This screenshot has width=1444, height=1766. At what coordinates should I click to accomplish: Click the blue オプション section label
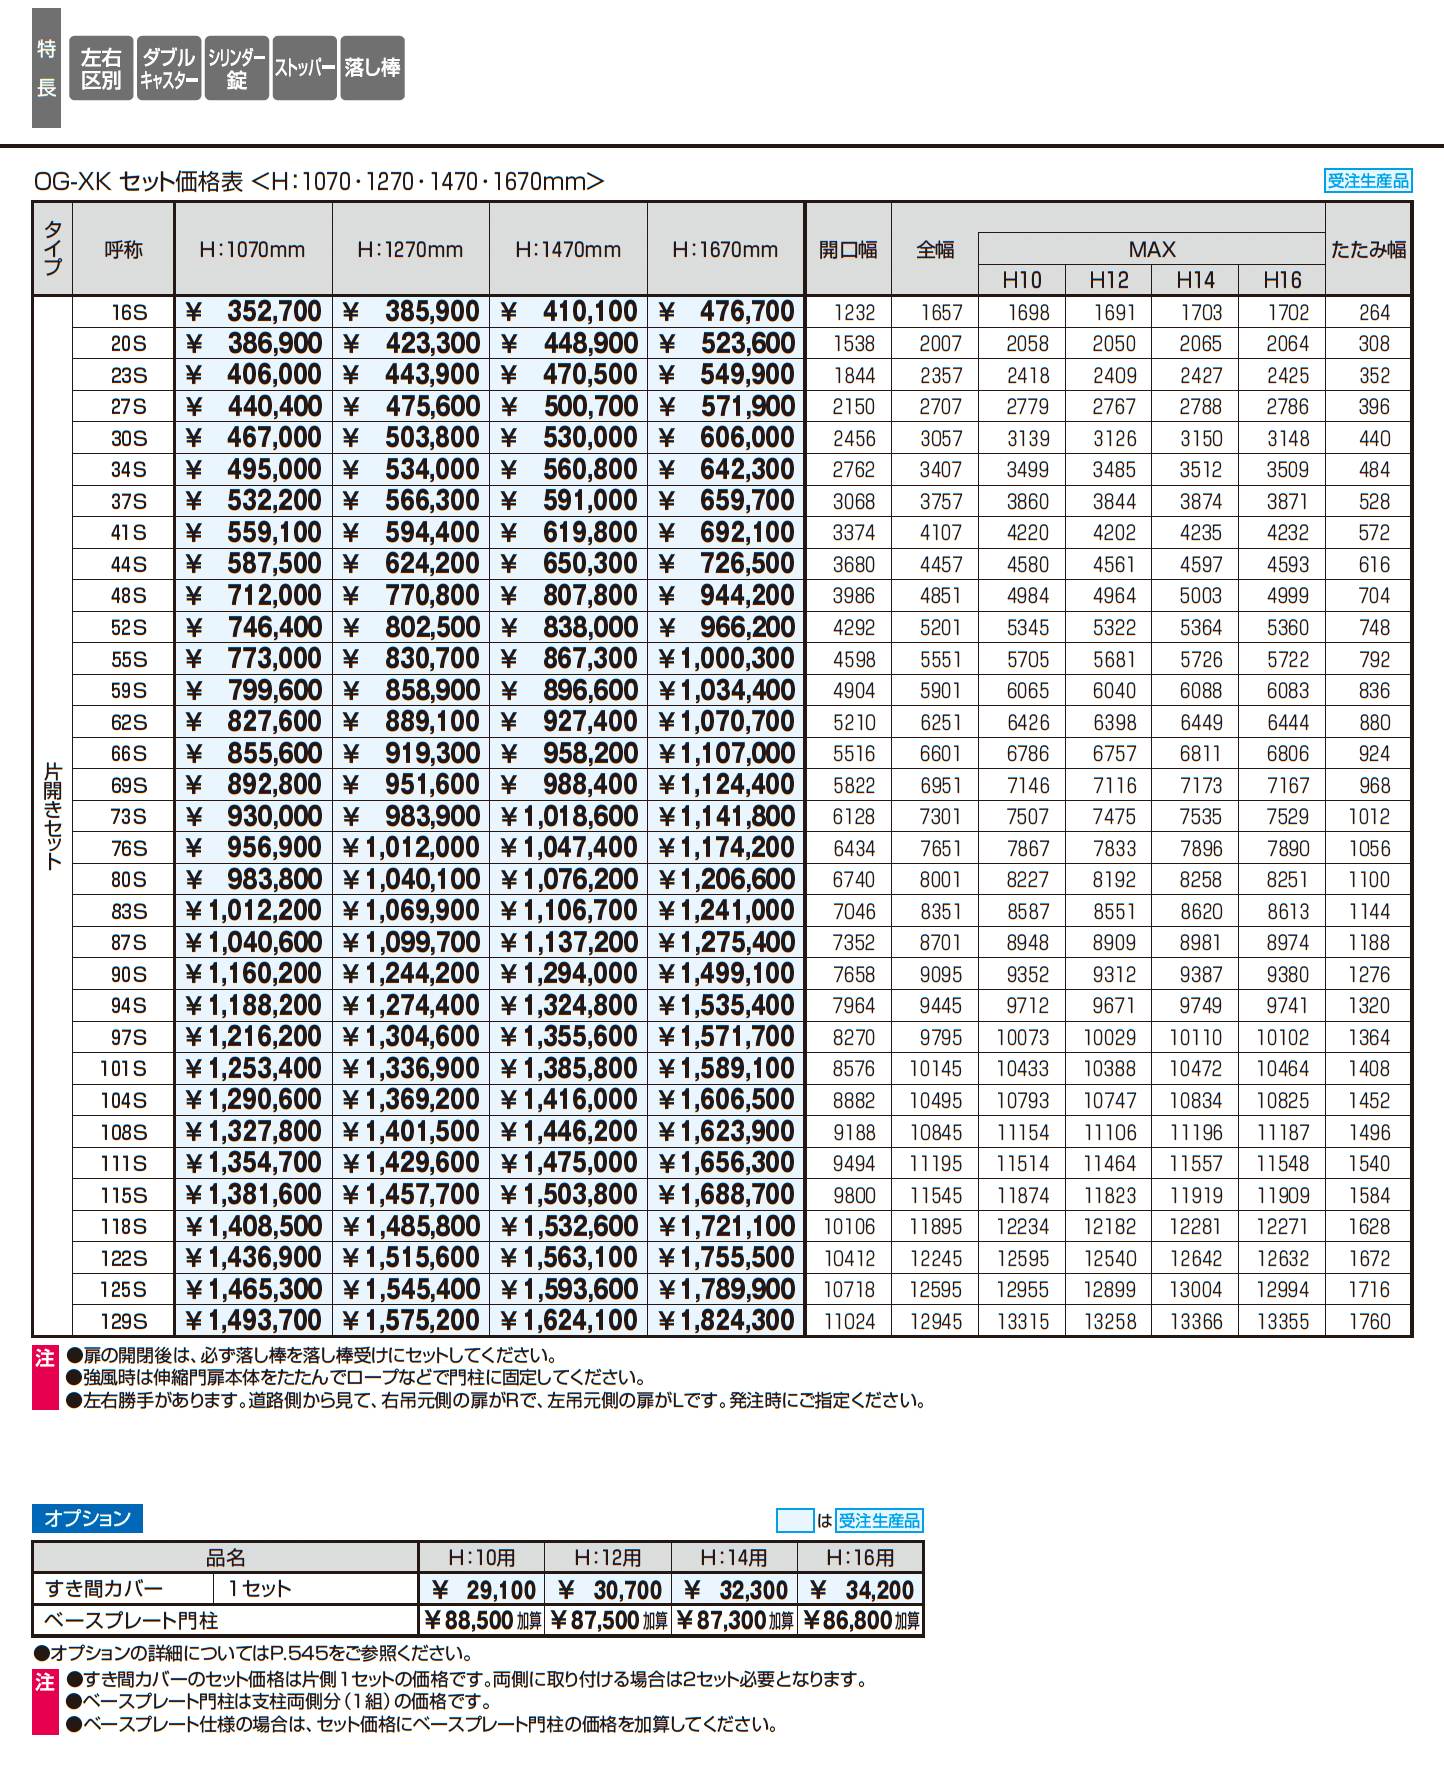pyautogui.click(x=88, y=1518)
